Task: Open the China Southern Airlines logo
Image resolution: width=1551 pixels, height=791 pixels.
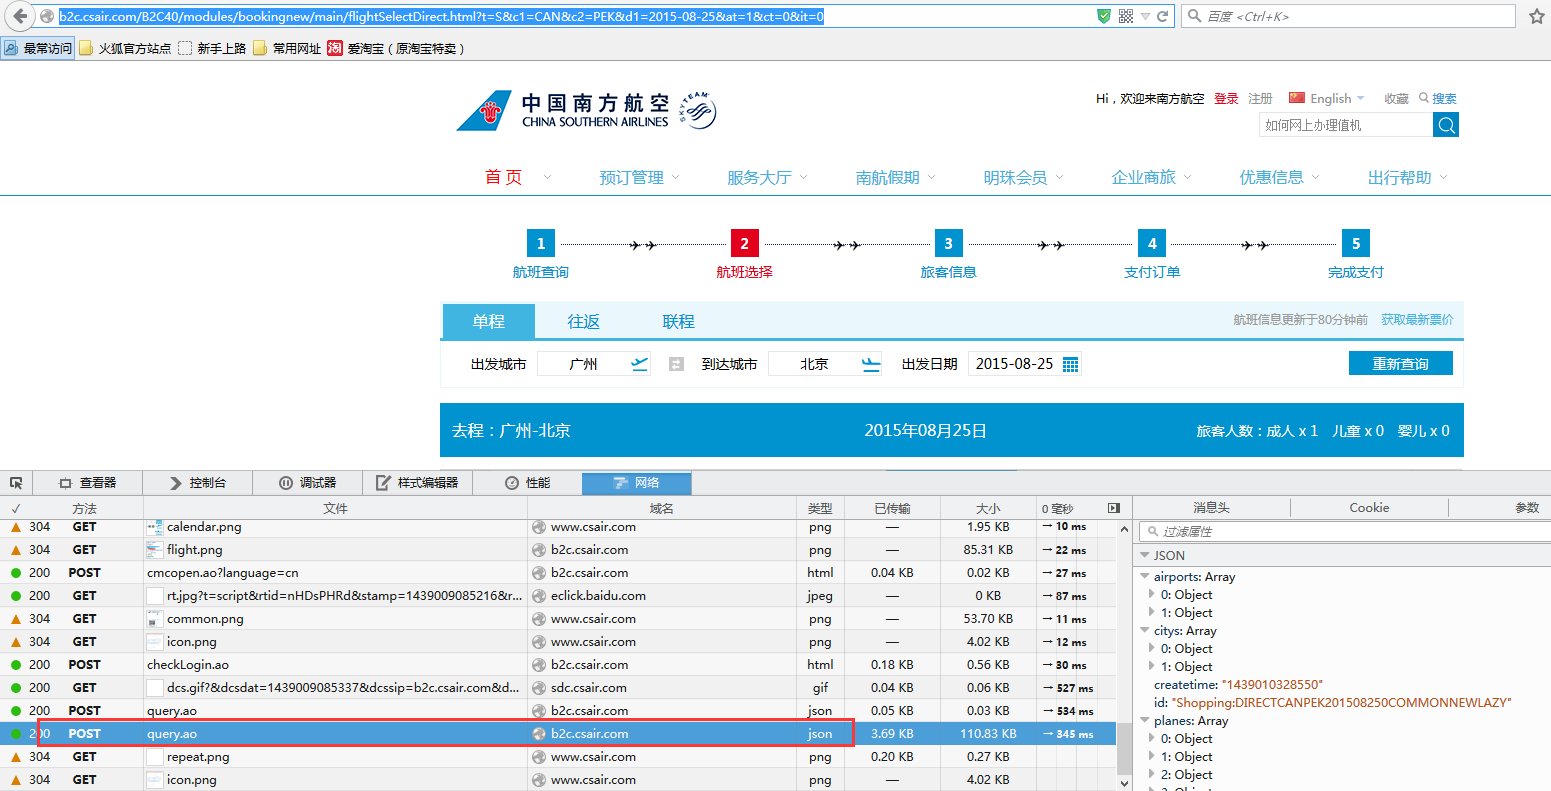Action: pos(586,110)
